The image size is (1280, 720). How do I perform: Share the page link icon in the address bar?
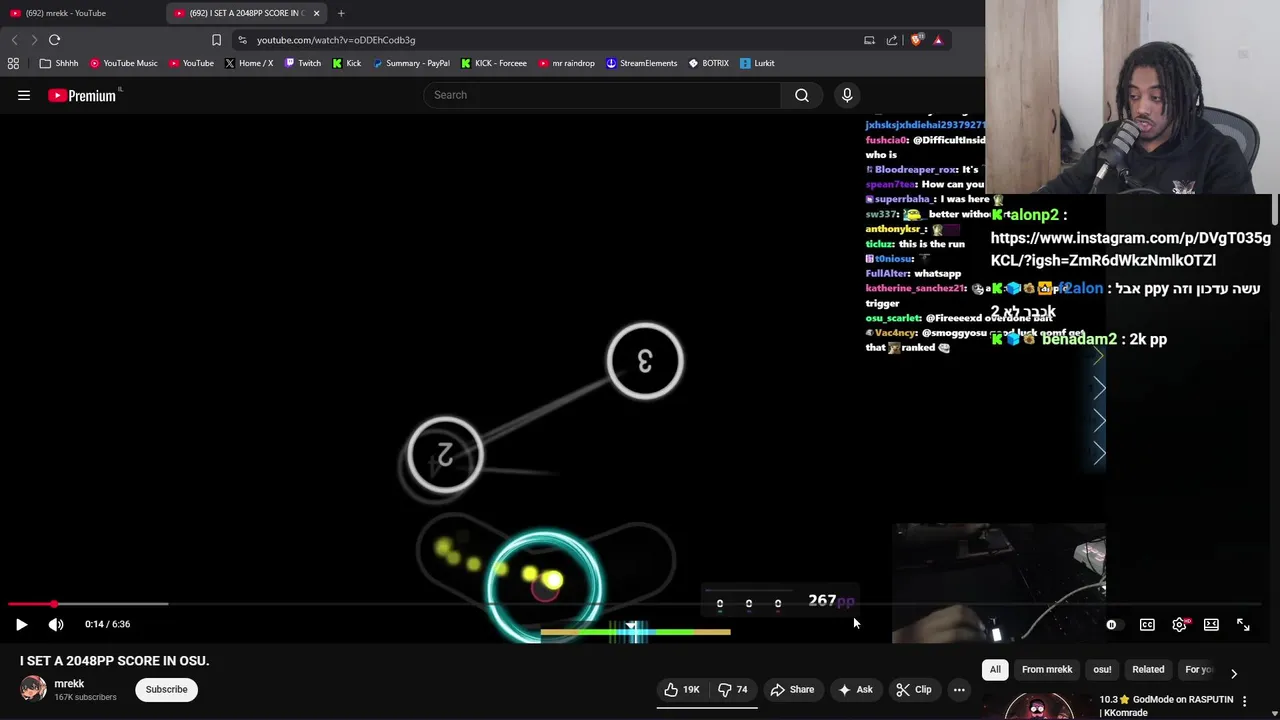892,40
